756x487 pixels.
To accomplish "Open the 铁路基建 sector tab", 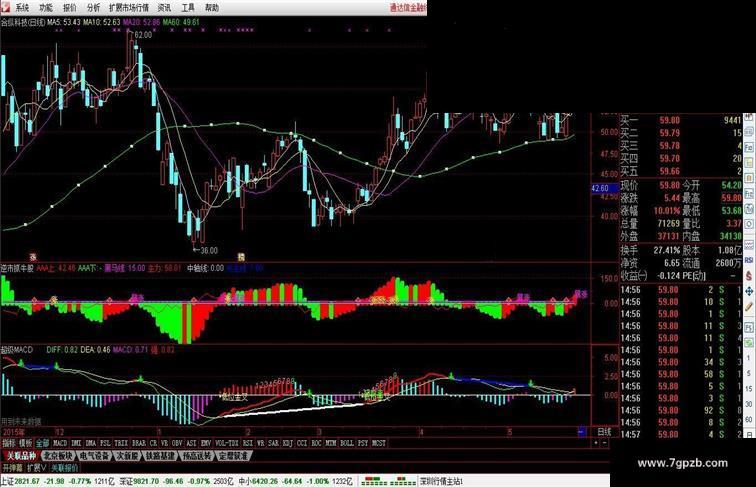I will click(x=160, y=455).
